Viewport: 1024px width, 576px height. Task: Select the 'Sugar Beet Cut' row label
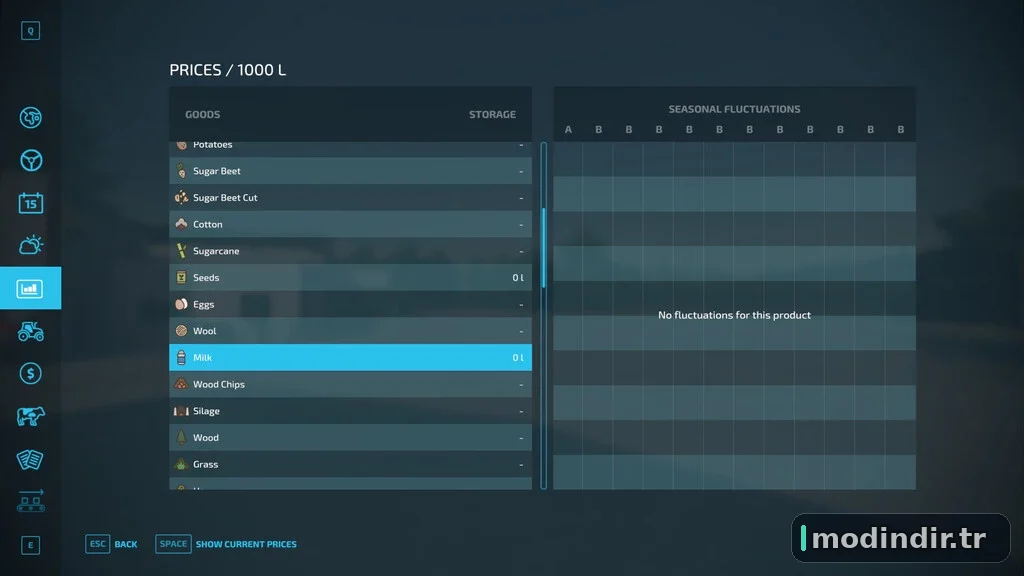pos(225,197)
